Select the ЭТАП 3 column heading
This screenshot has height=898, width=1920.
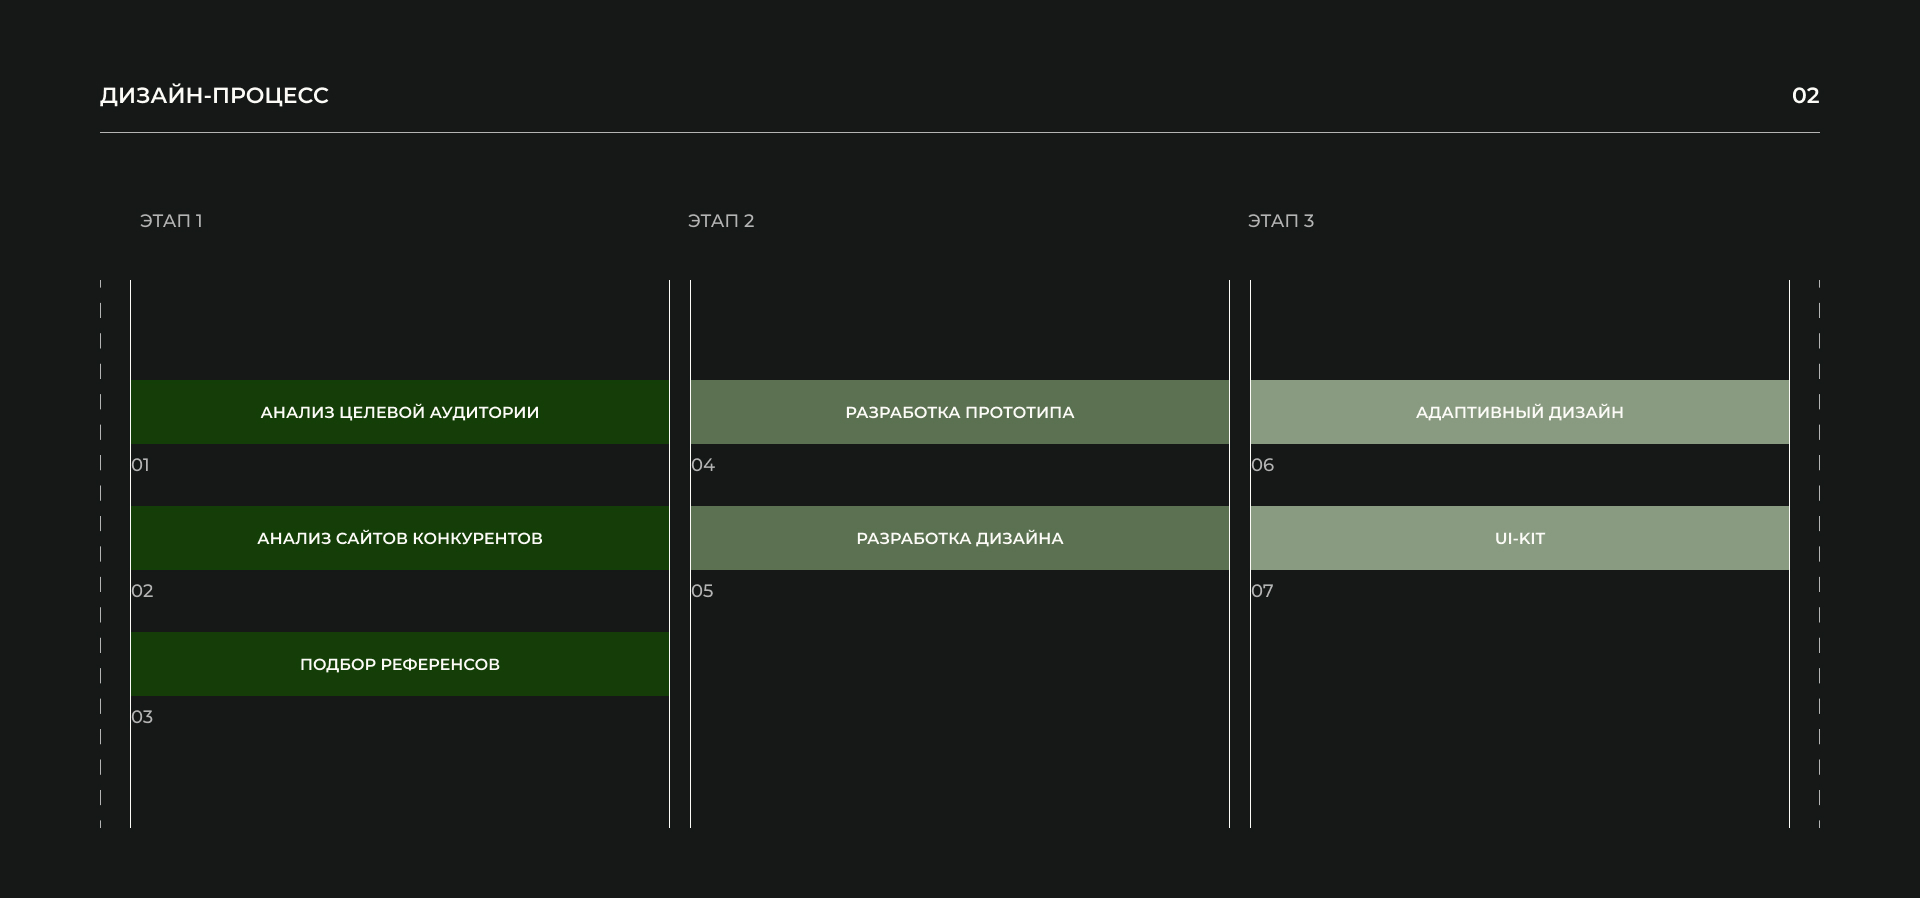click(x=1281, y=221)
